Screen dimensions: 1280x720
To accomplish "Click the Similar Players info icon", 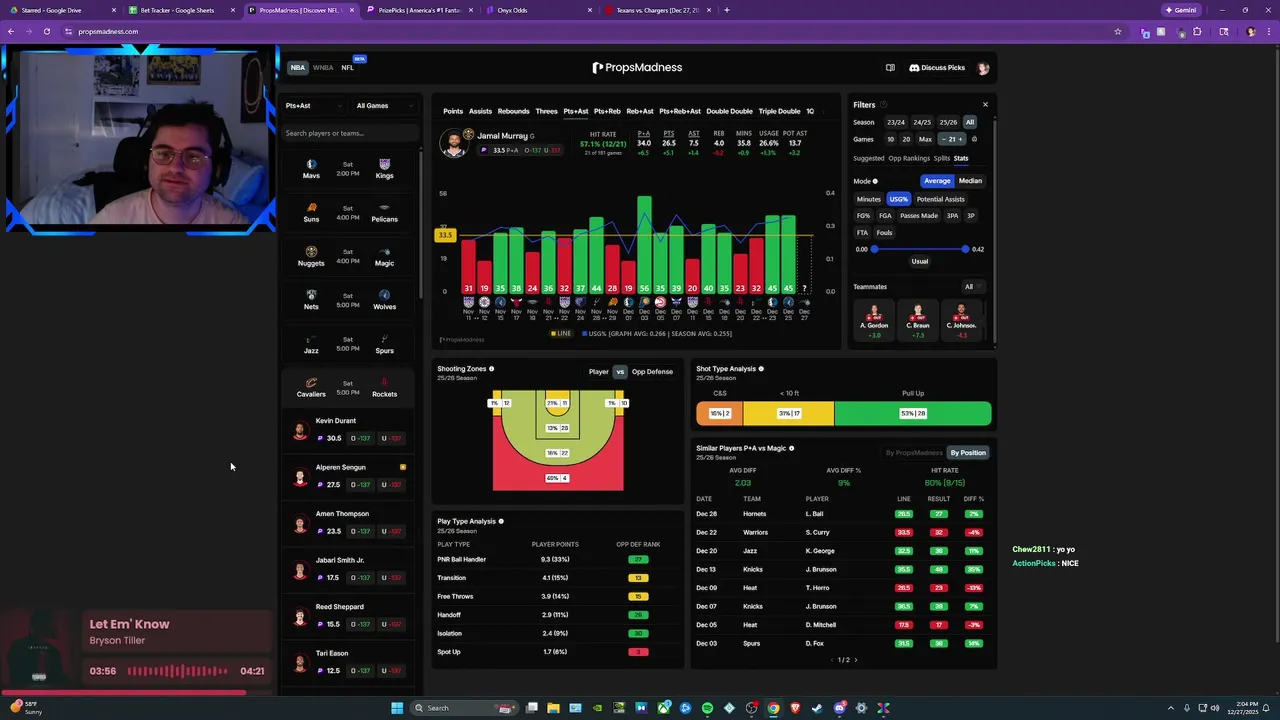I will click(791, 448).
